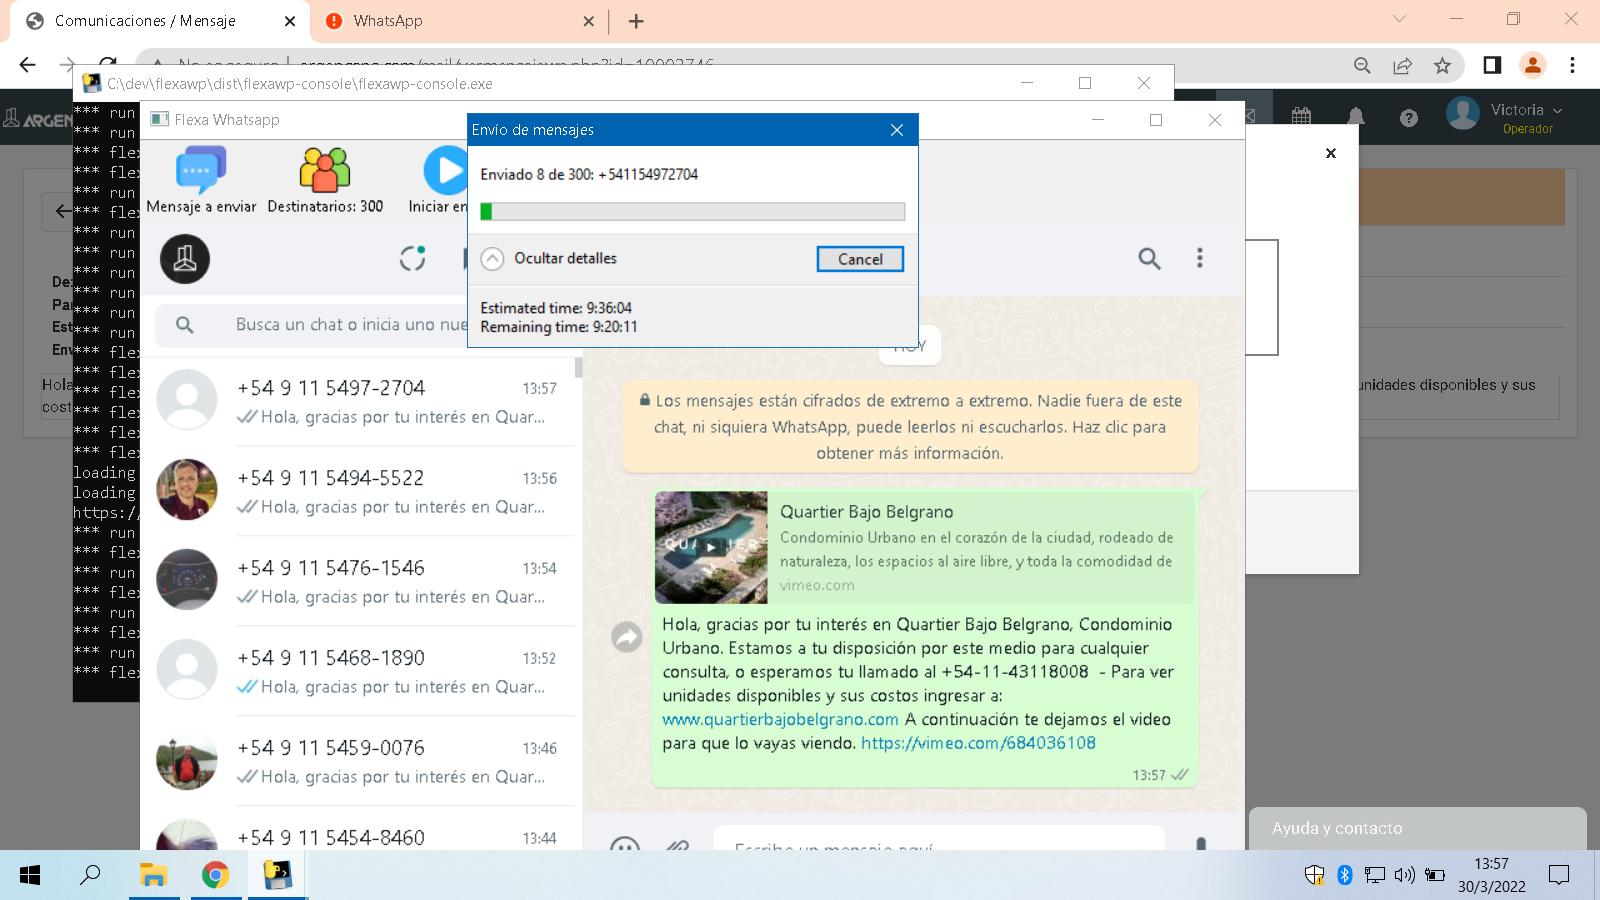Cancel the message sending dialog

[860, 259]
